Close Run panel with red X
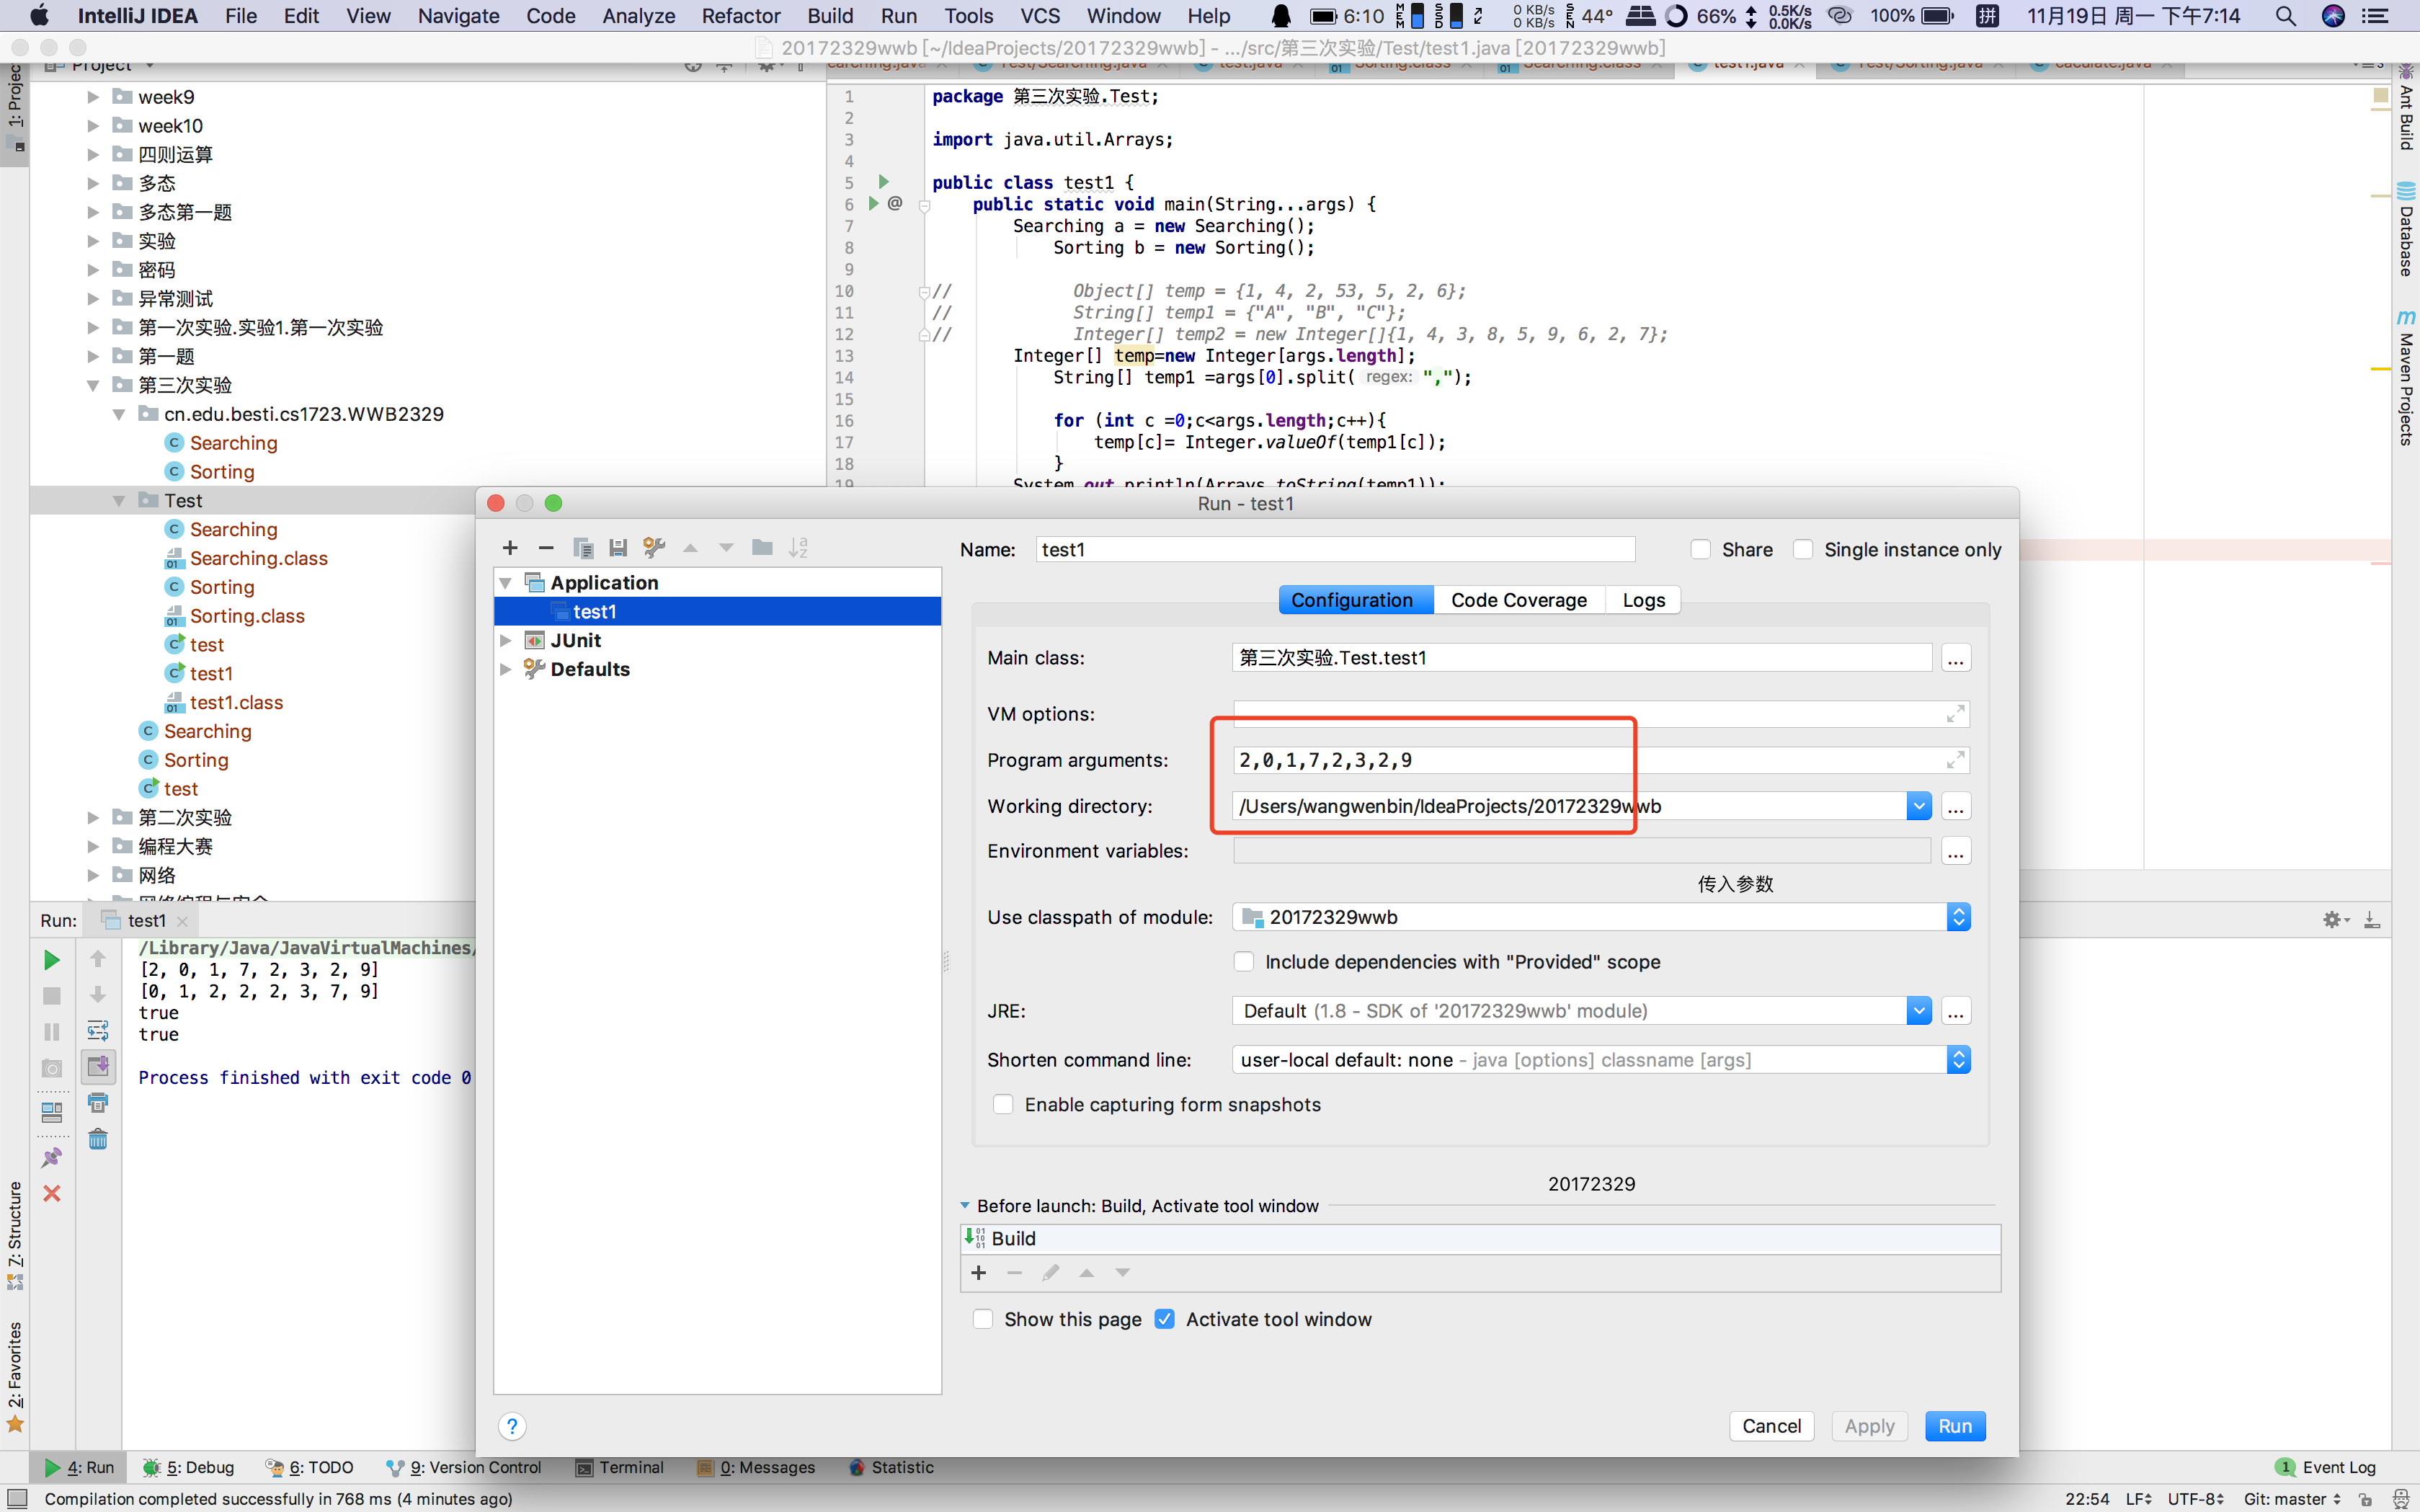This screenshot has width=2420, height=1512. [52, 1193]
